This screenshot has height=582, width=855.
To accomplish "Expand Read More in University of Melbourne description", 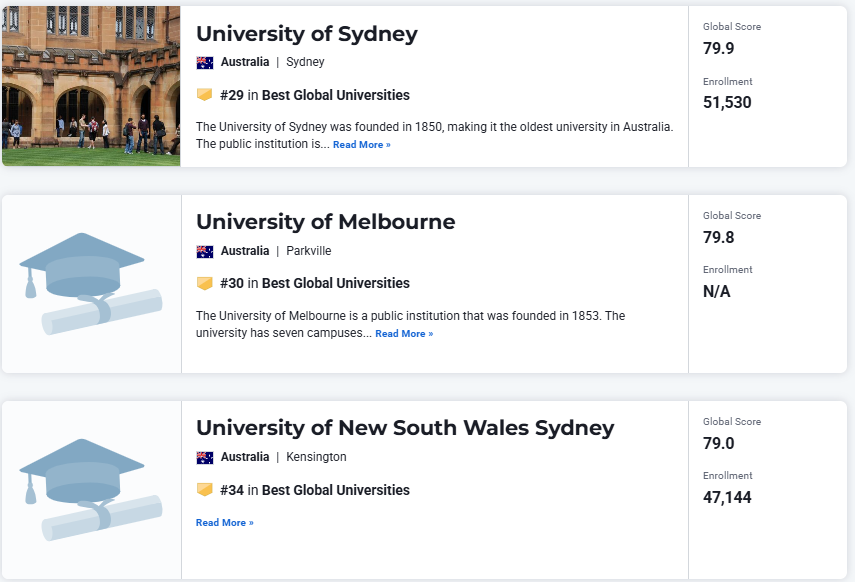I will tap(404, 334).
